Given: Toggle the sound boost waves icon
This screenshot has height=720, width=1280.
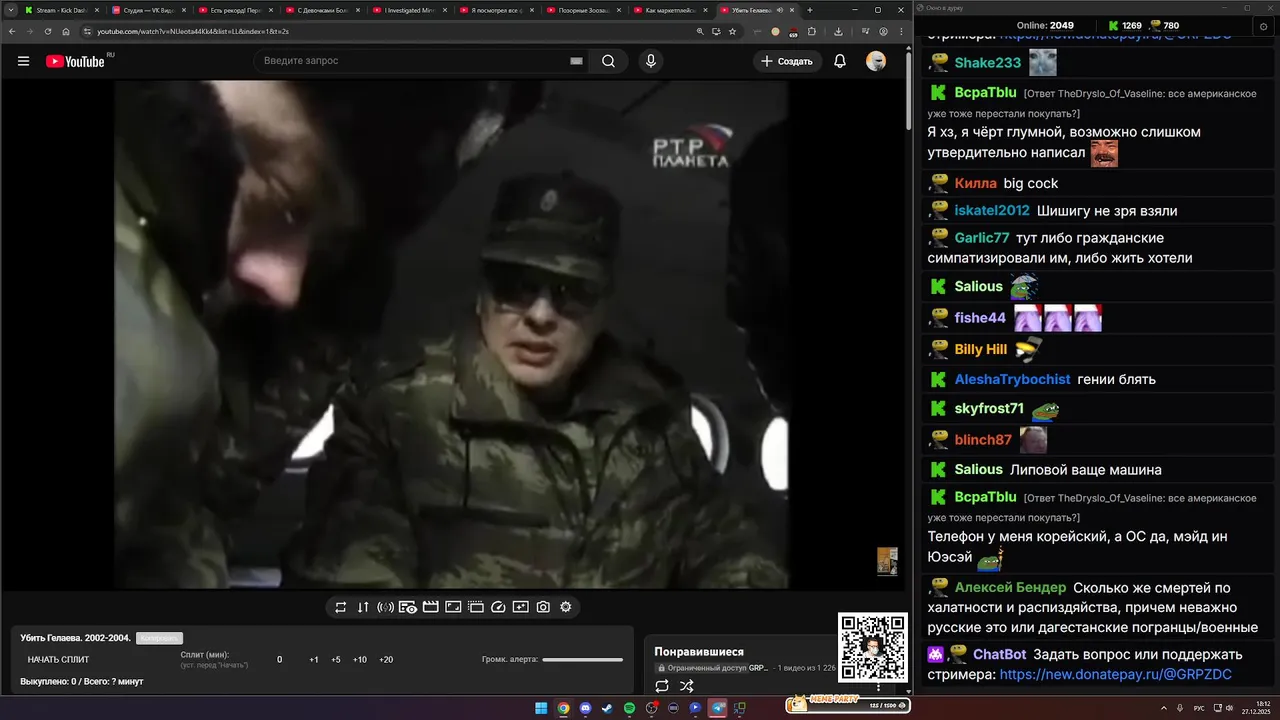Looking at the screenshot, I should (385, 607).
